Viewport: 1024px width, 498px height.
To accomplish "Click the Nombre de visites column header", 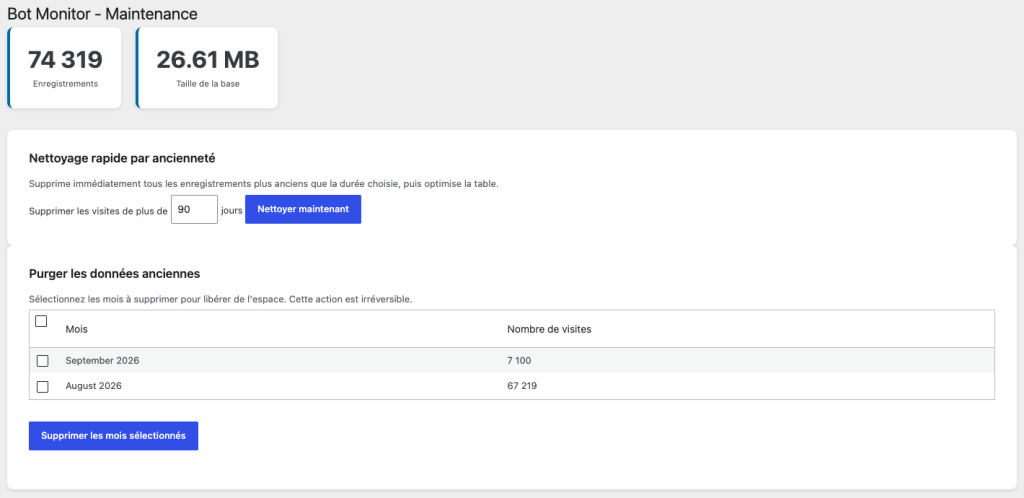I will tap(549, 330).
